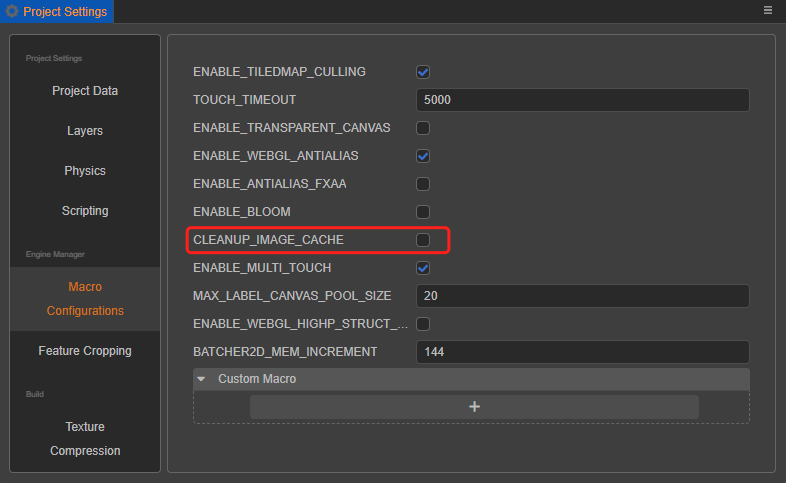The image size is (786, 483).
Task: Go to Layers settings
Action: (85, 131)
